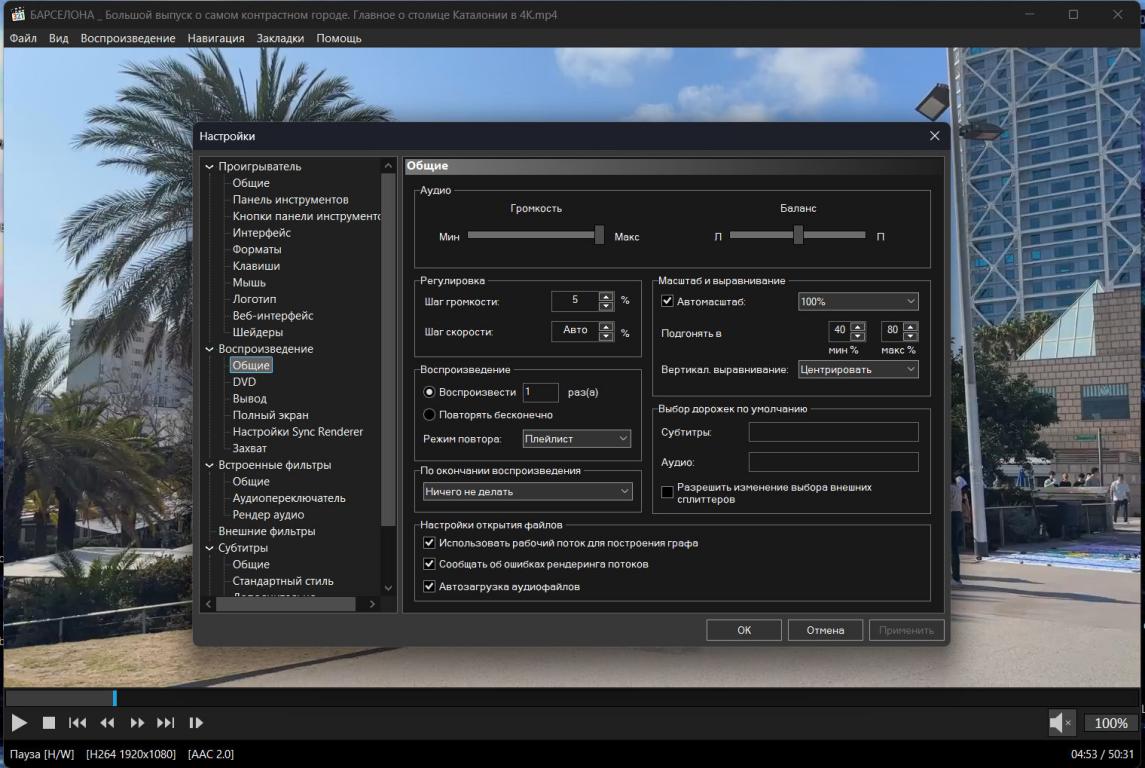Open the Воспроизведение menu

coord(128,38)
